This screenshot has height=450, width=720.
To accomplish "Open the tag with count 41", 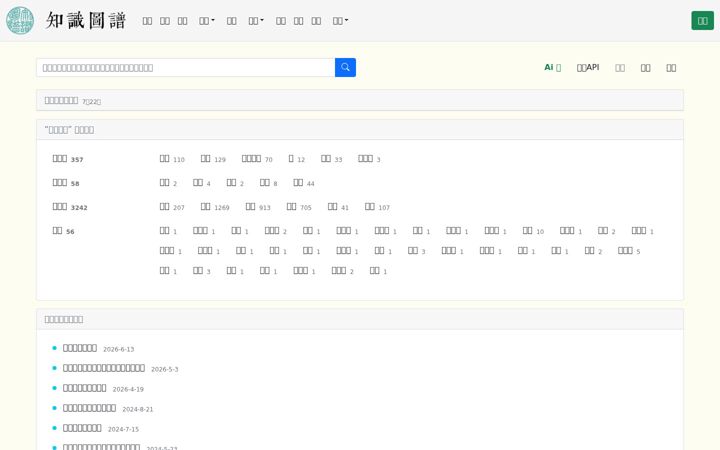I will (338, 207).
